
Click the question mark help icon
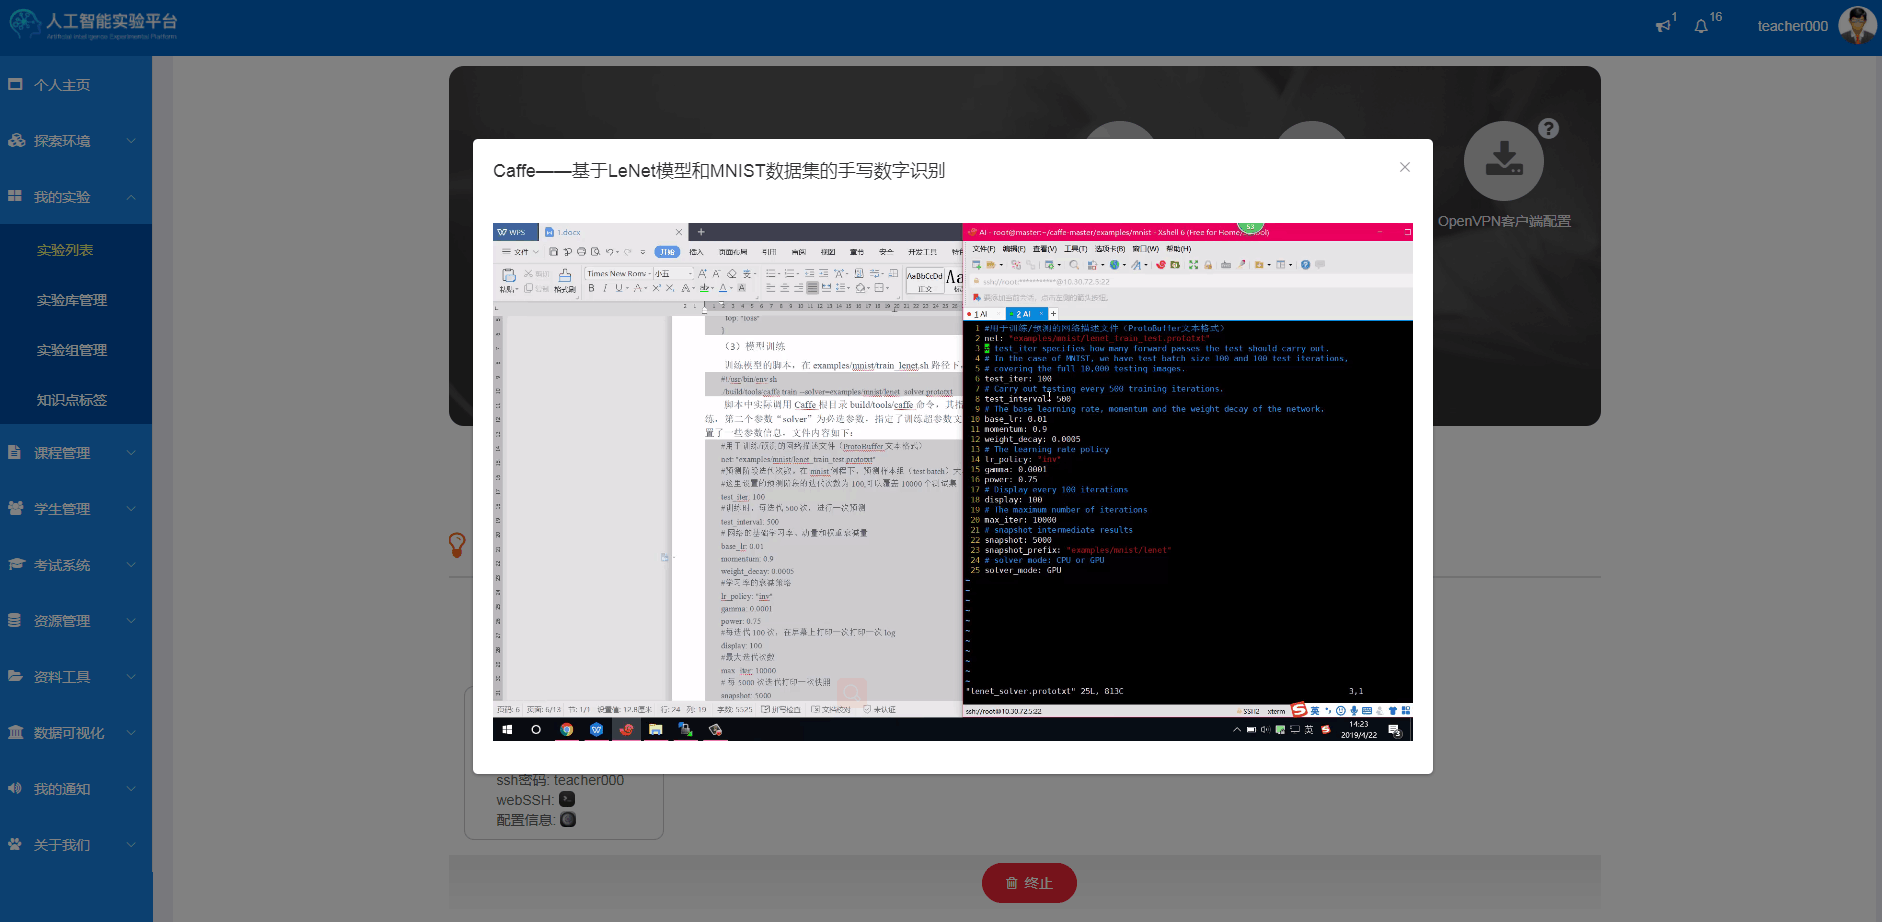point(1548,128)
